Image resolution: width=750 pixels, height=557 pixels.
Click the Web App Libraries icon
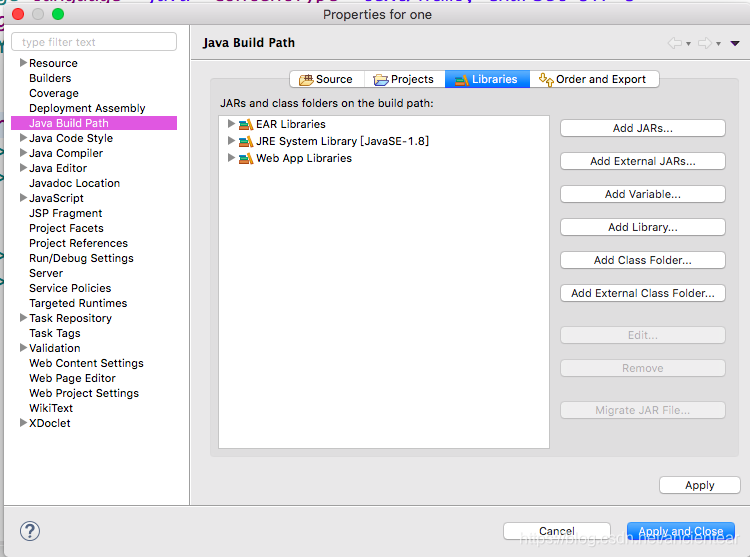246,158
